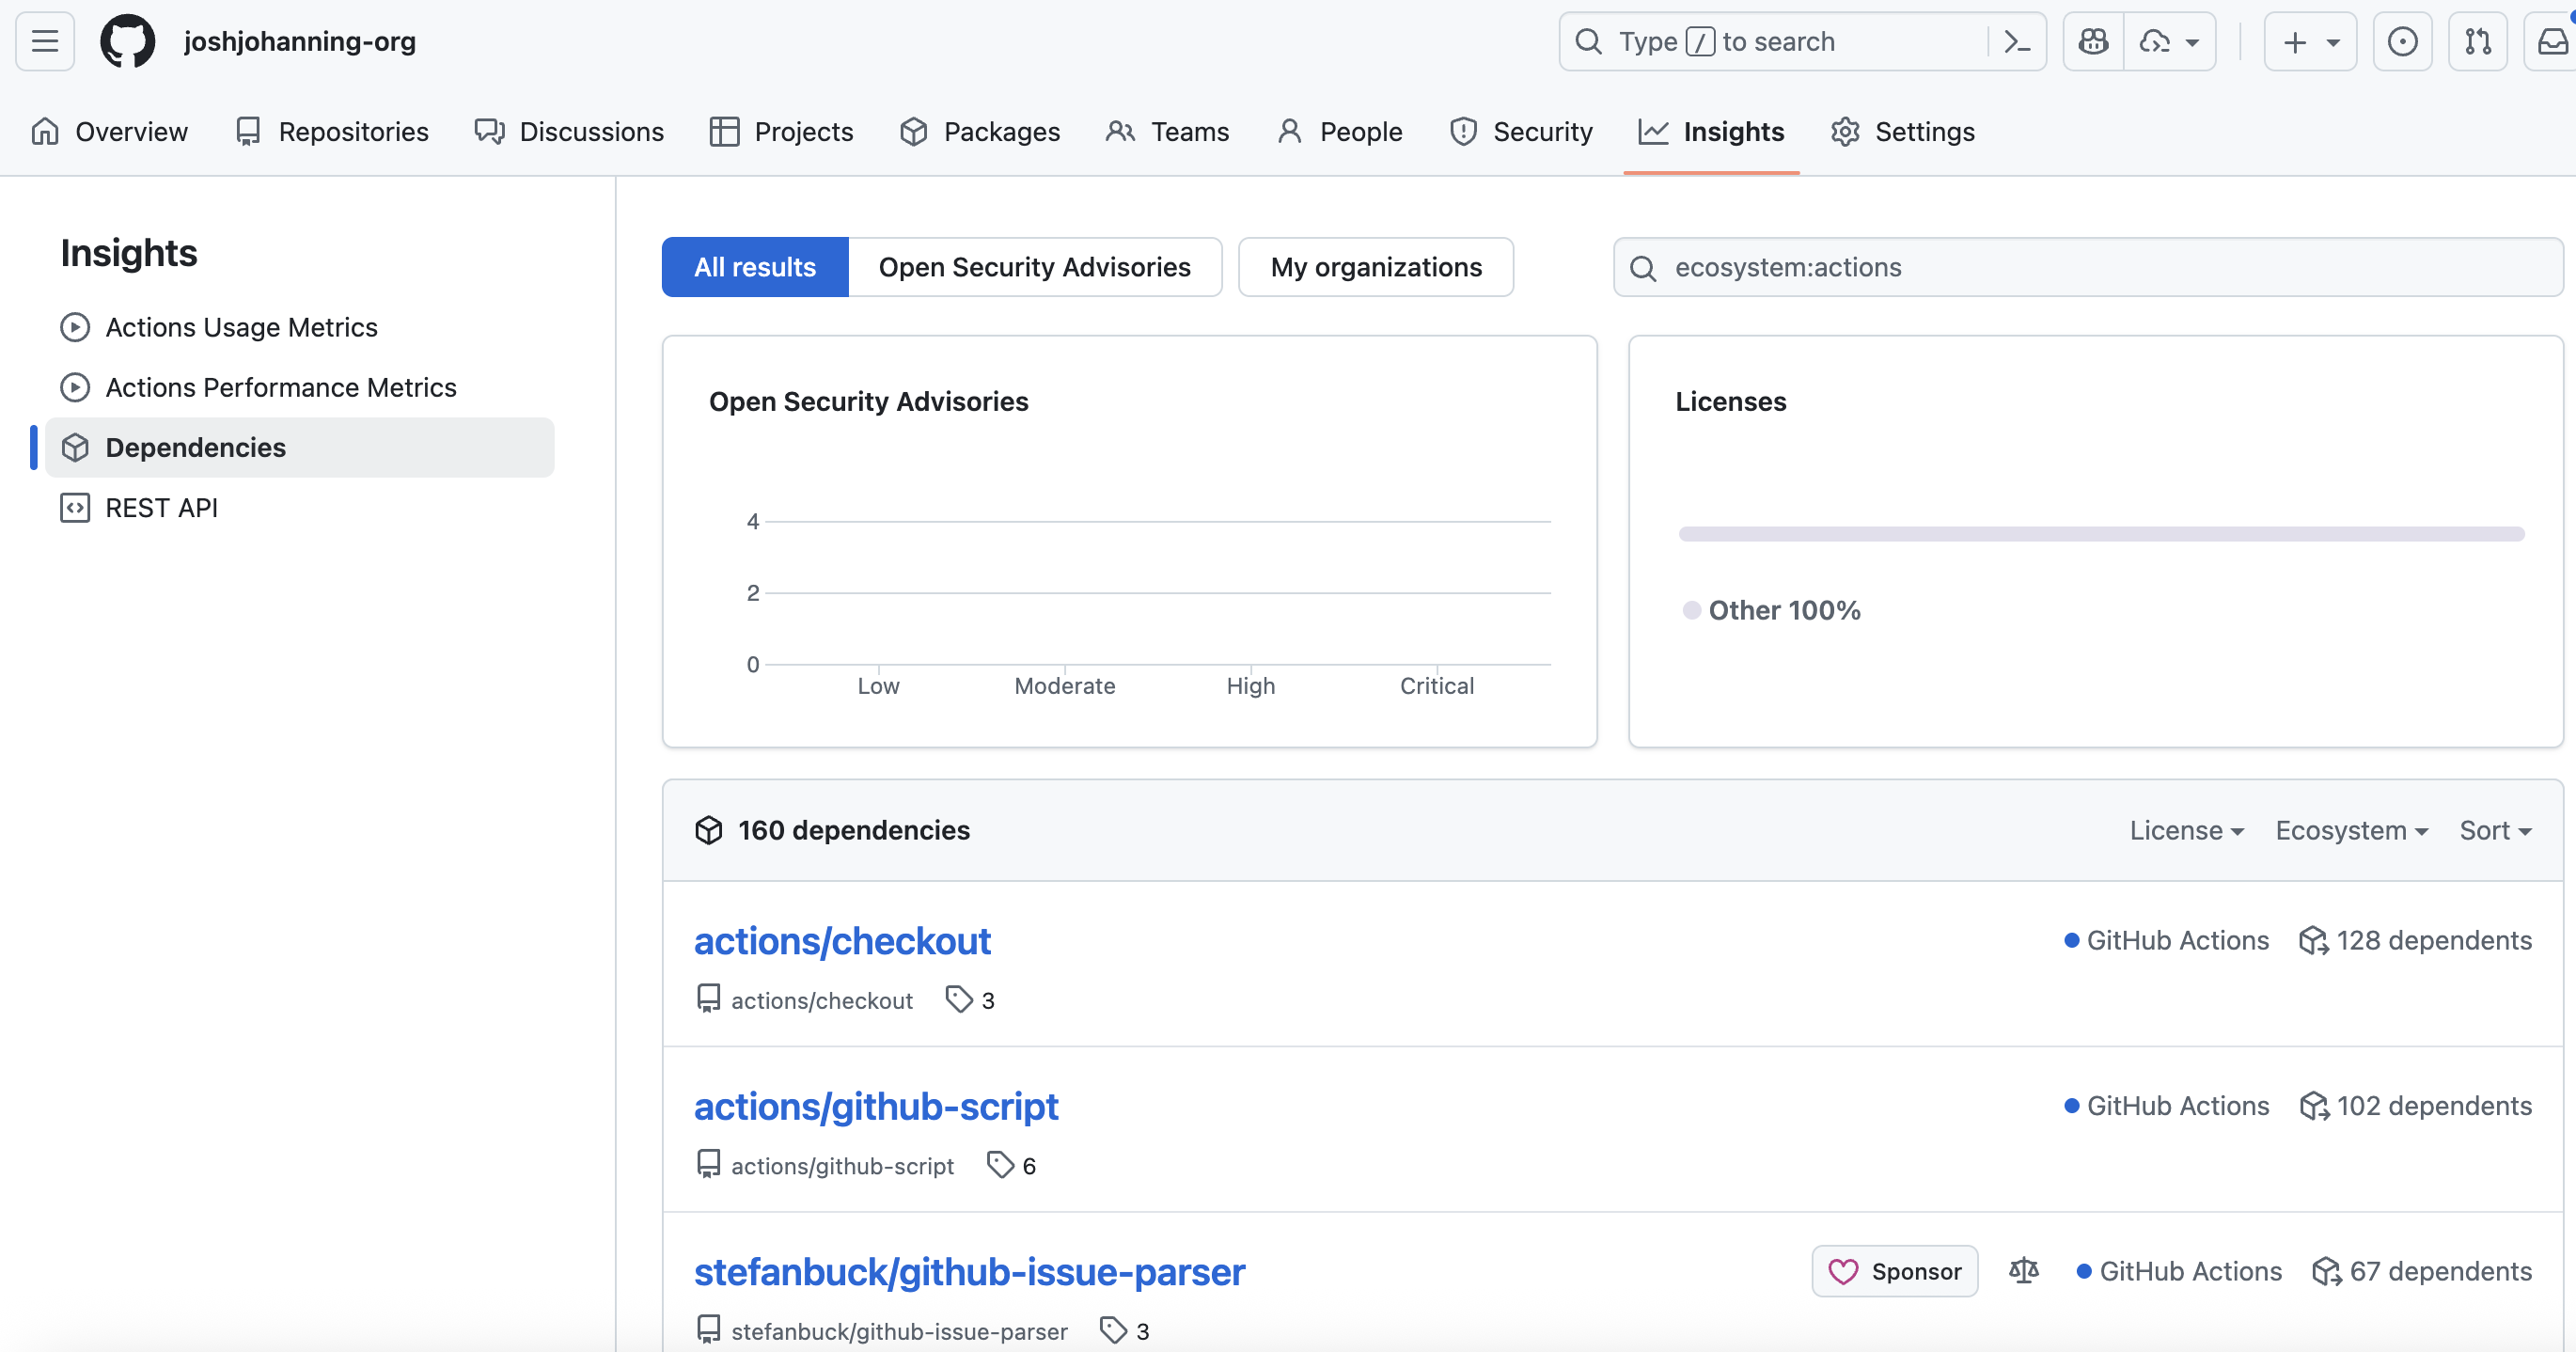Select Dependencies in Insights sidebar

tap(300, 447)
